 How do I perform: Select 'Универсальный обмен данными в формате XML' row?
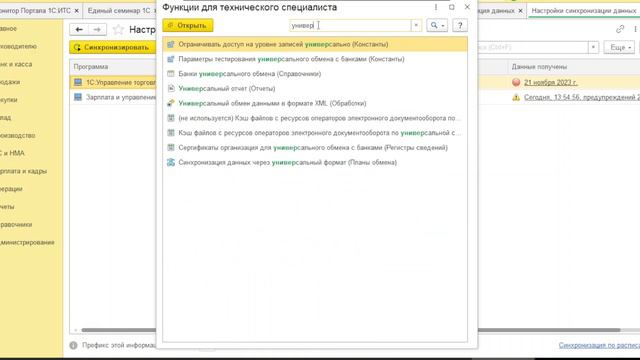coord(315,103)
